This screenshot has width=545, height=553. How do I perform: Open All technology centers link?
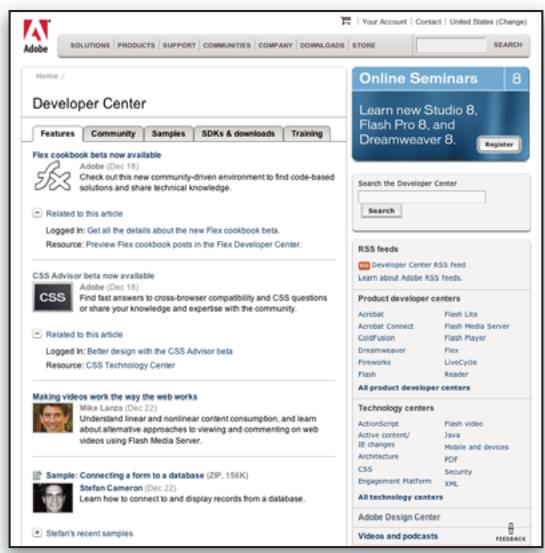400,497
